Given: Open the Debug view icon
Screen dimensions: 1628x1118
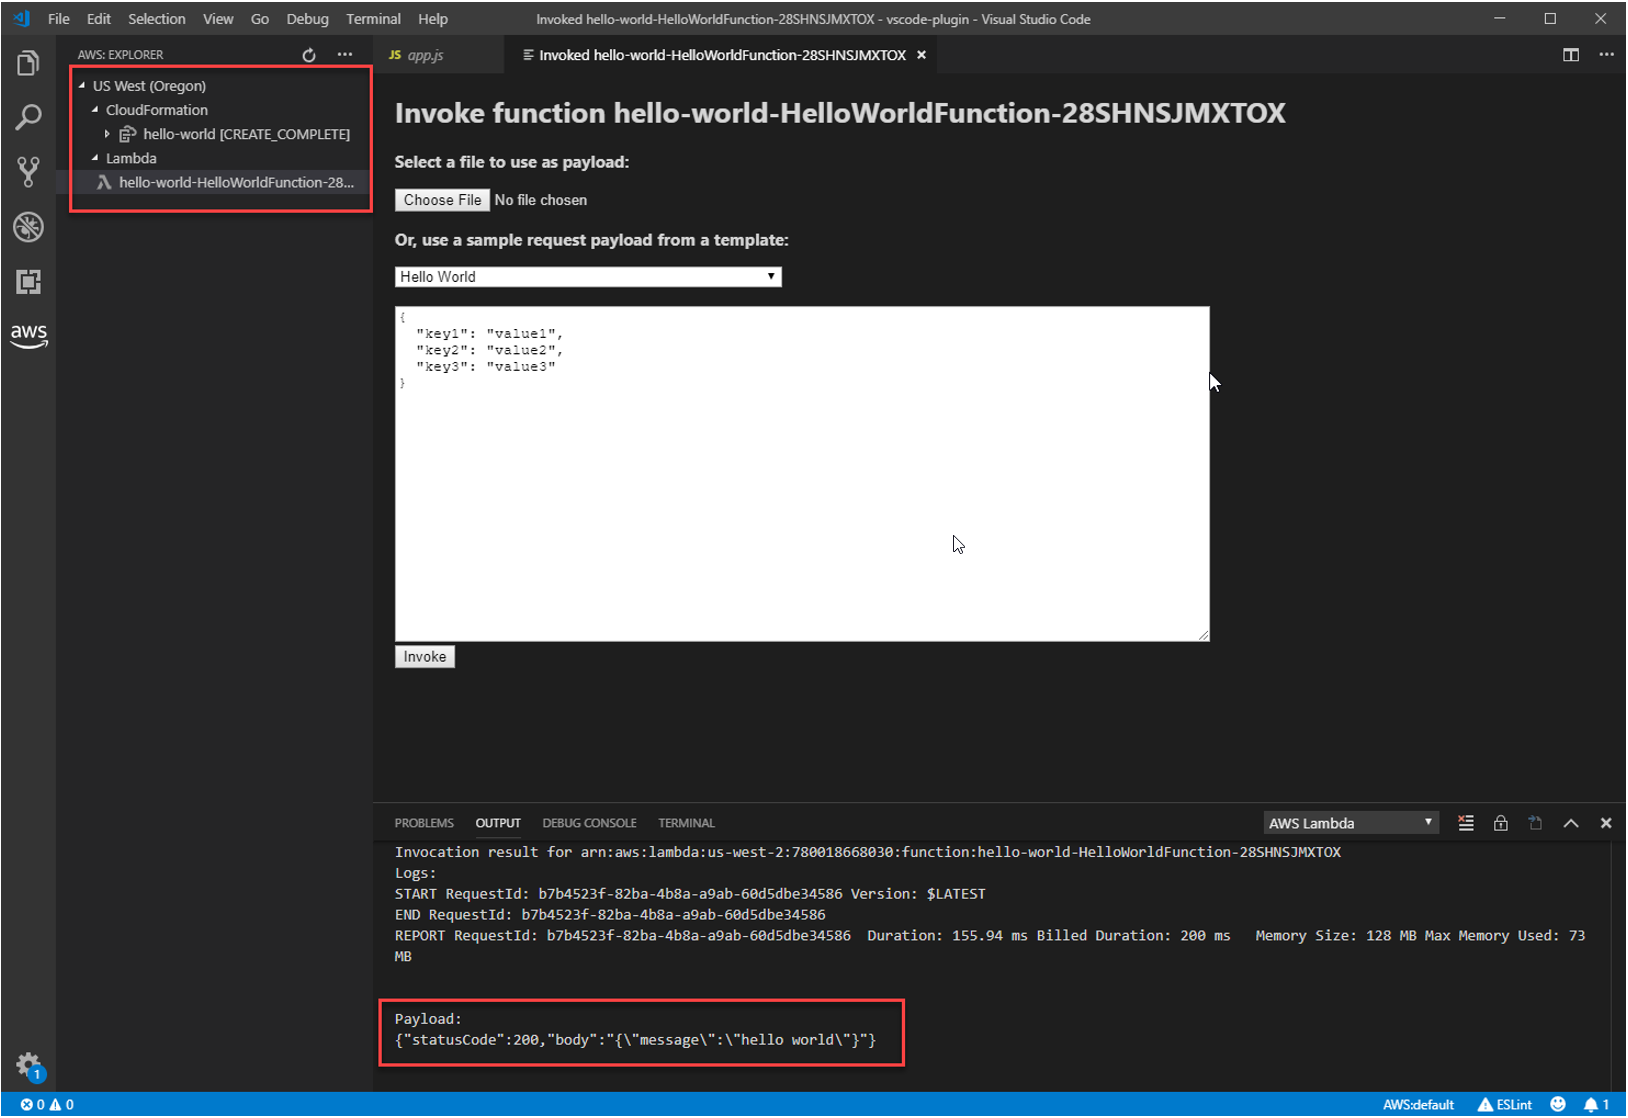Looking at the screenshot, I should 28,227.
